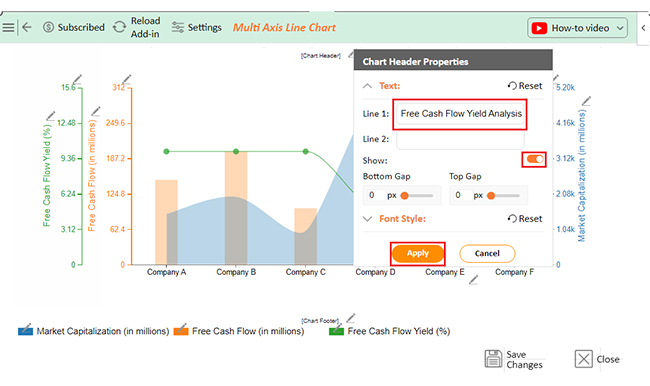Edit Free Cash Flow Yield axis label pencil
This screenshot has width=650, height=386.
51,116
